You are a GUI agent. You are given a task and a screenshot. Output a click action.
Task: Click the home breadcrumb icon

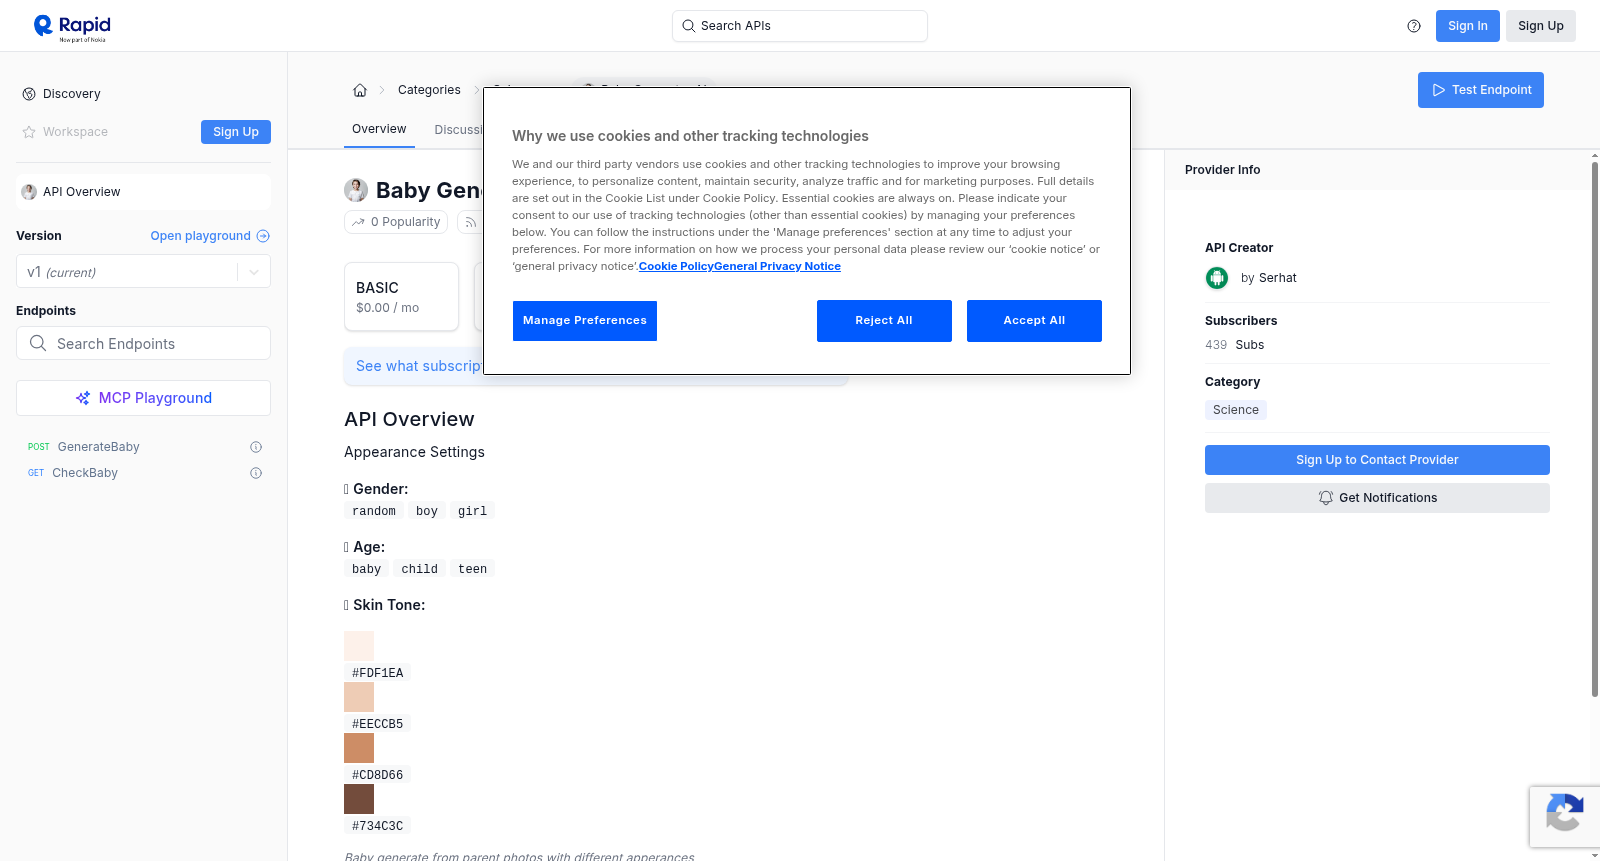coord(360,90)
